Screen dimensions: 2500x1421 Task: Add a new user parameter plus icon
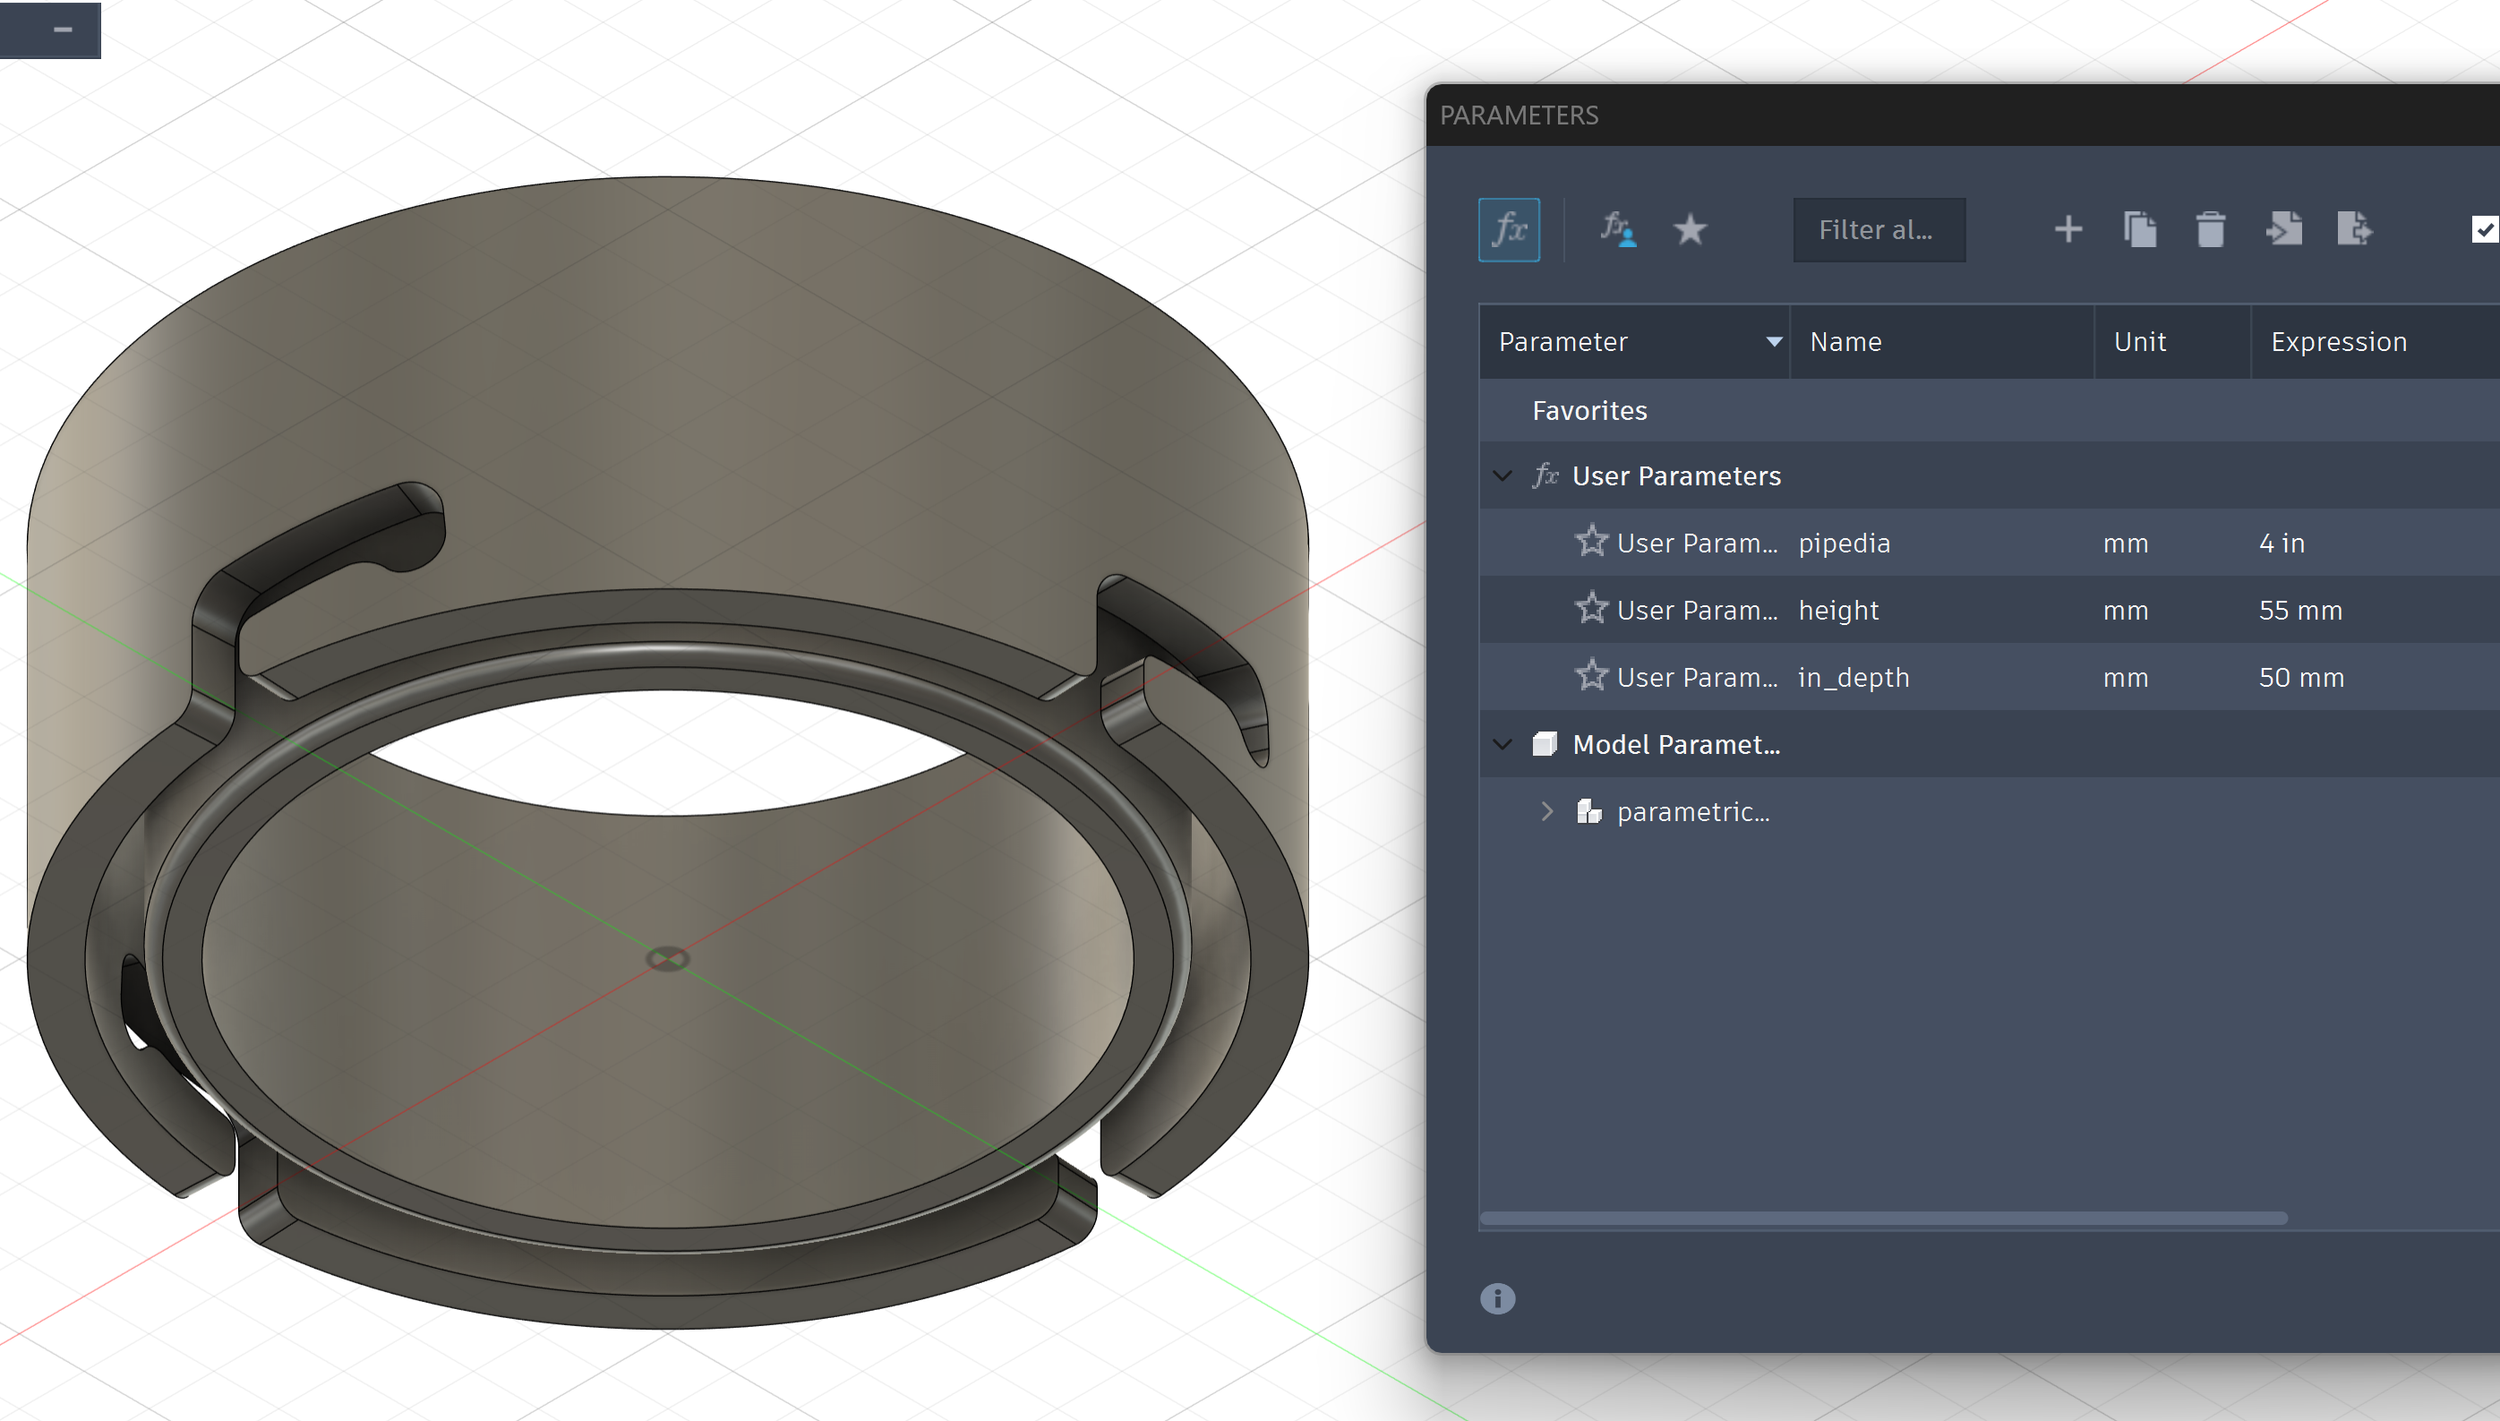click(x=2068, y=230)
